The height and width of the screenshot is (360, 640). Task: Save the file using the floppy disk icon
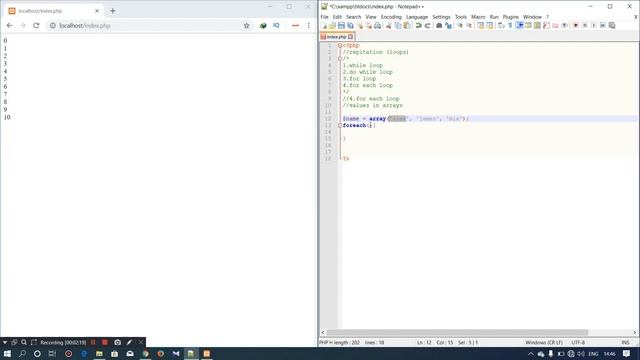(341, 26)
